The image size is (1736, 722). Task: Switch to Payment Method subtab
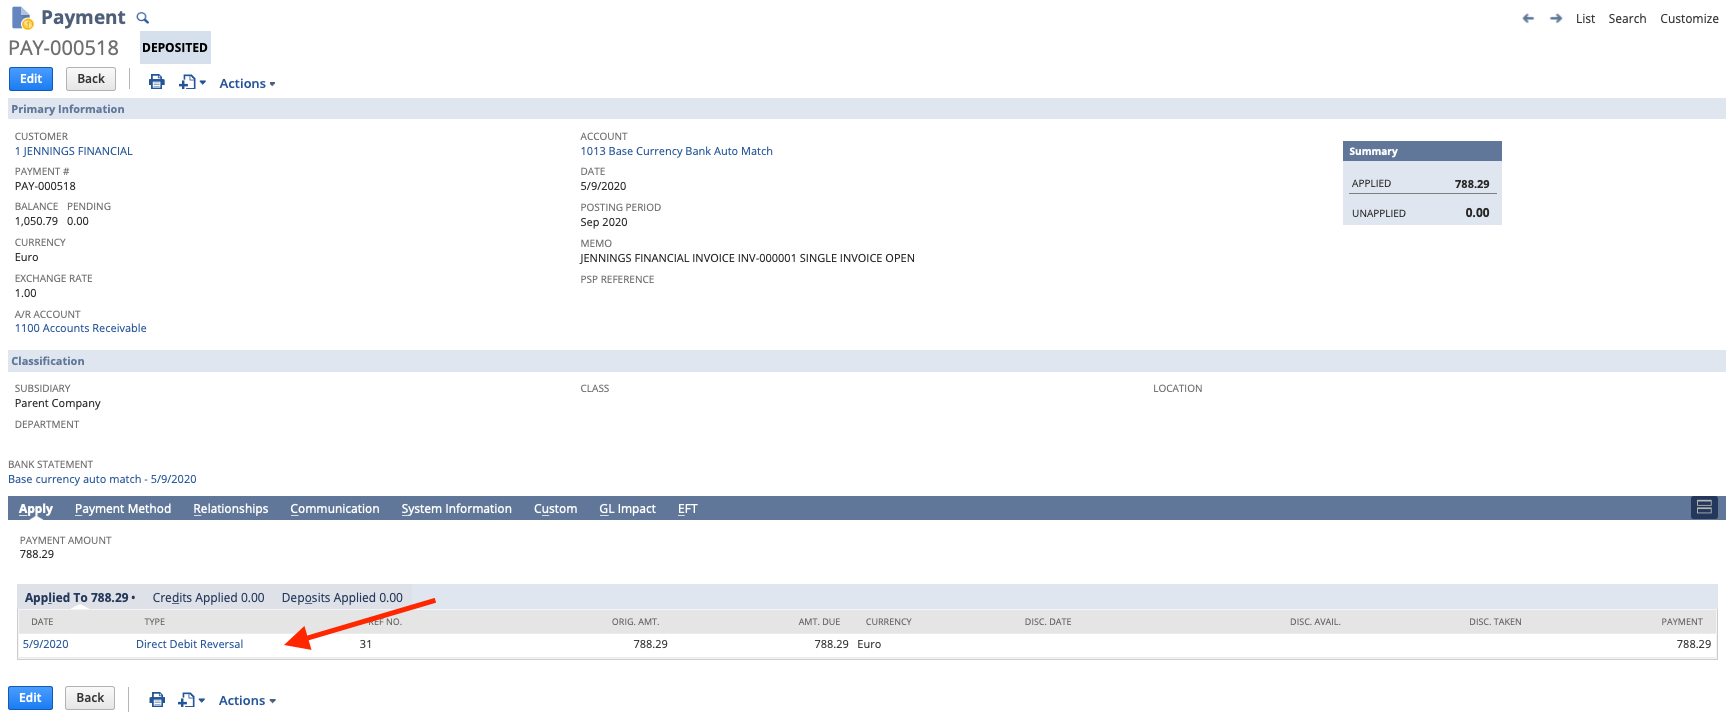[x=123, y=509]
